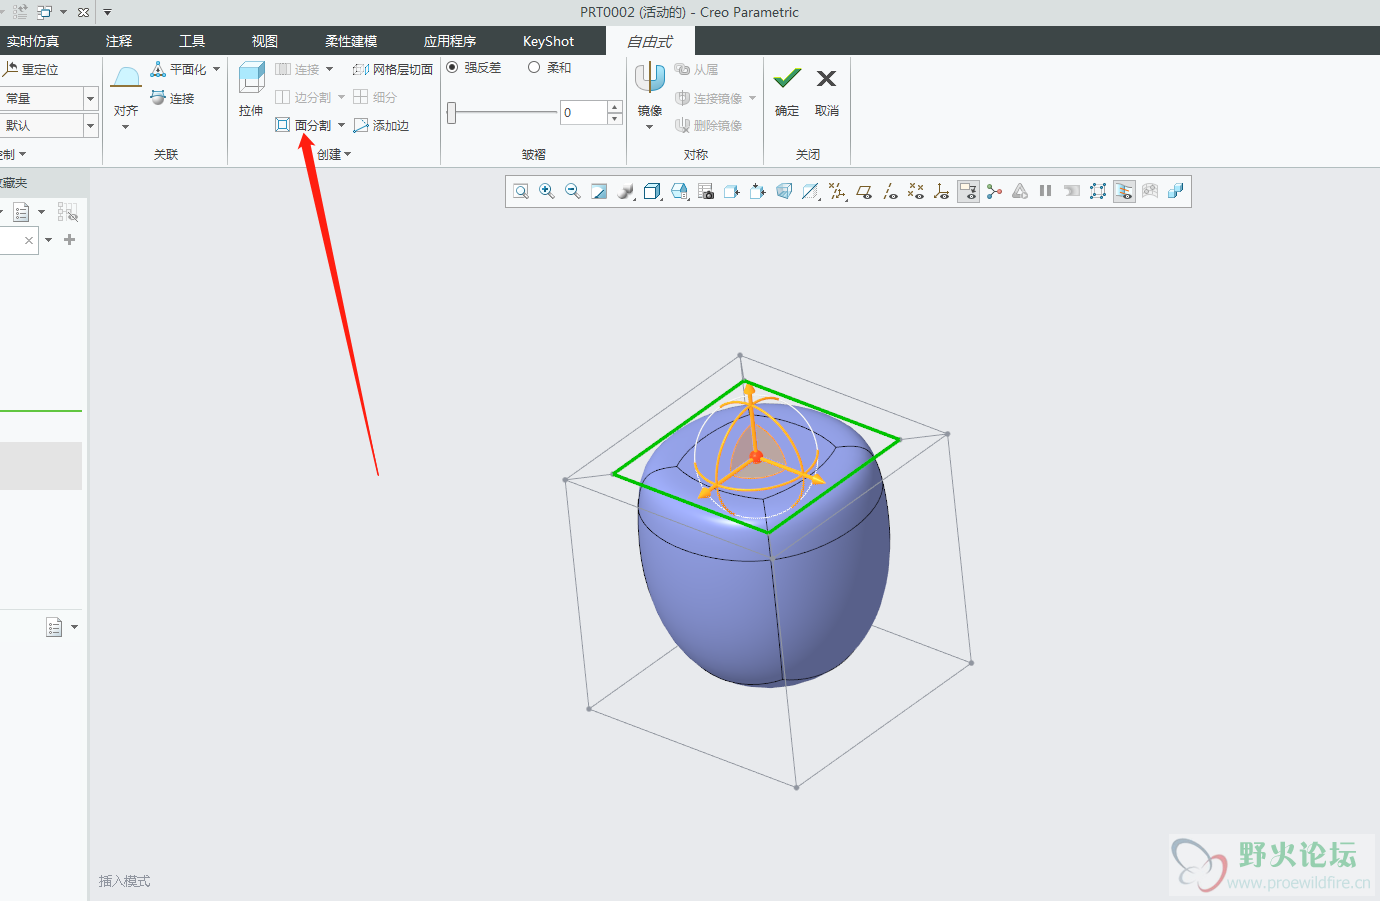Viewport: 1380px width, 901px height.
Task: Open the display style wireframe cube icon
Action: 652,191
